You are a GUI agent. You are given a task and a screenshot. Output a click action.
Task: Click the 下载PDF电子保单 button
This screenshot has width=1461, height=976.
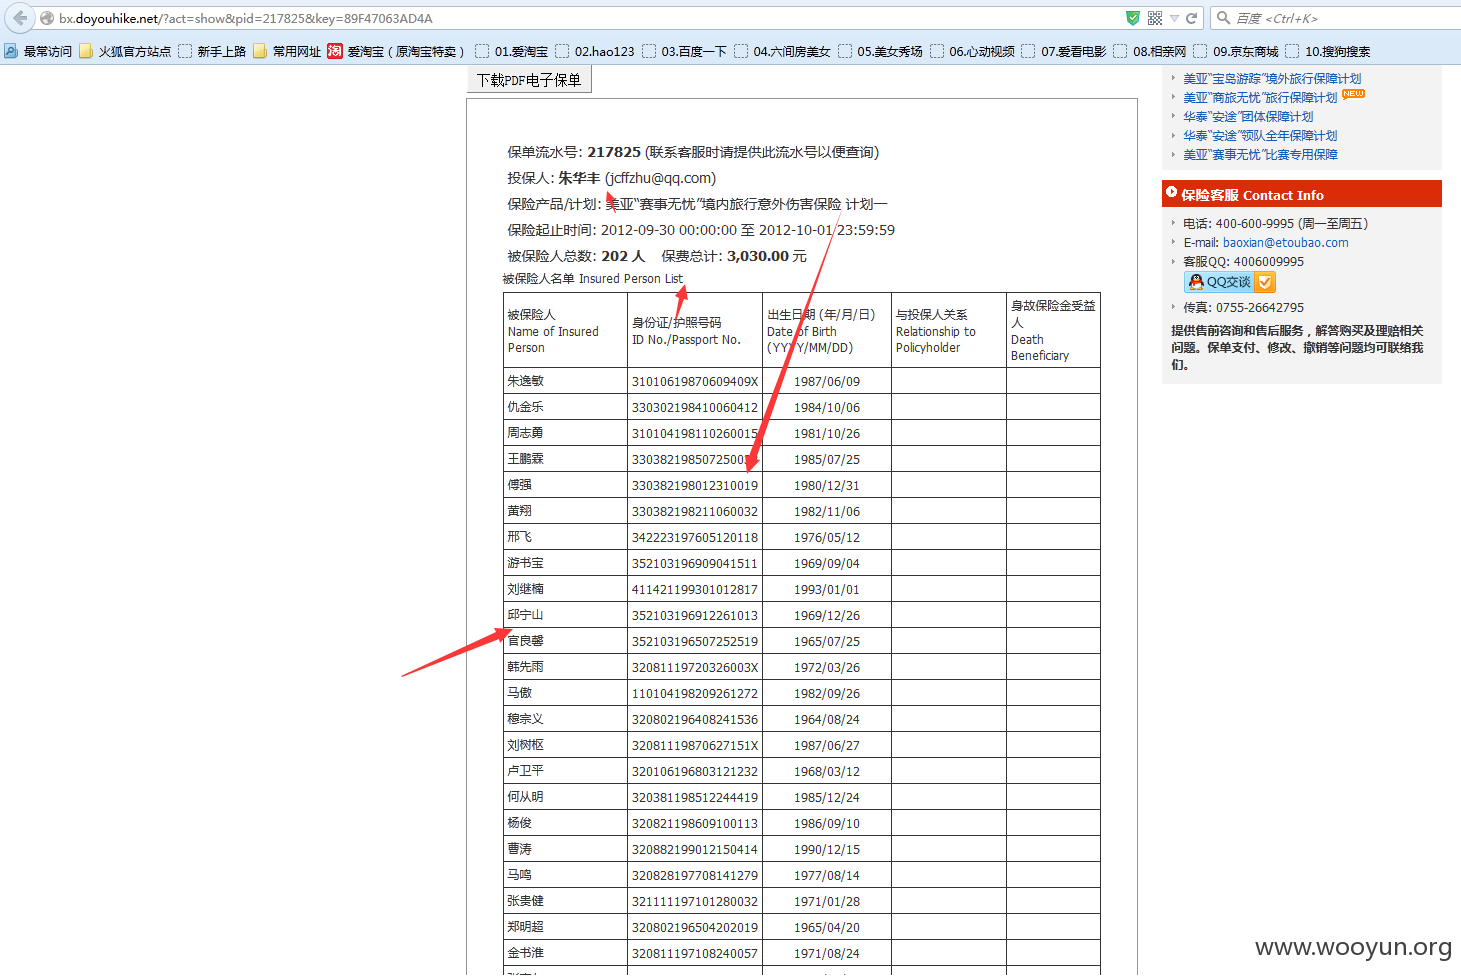pyautogui.click(x=529, y=80)
